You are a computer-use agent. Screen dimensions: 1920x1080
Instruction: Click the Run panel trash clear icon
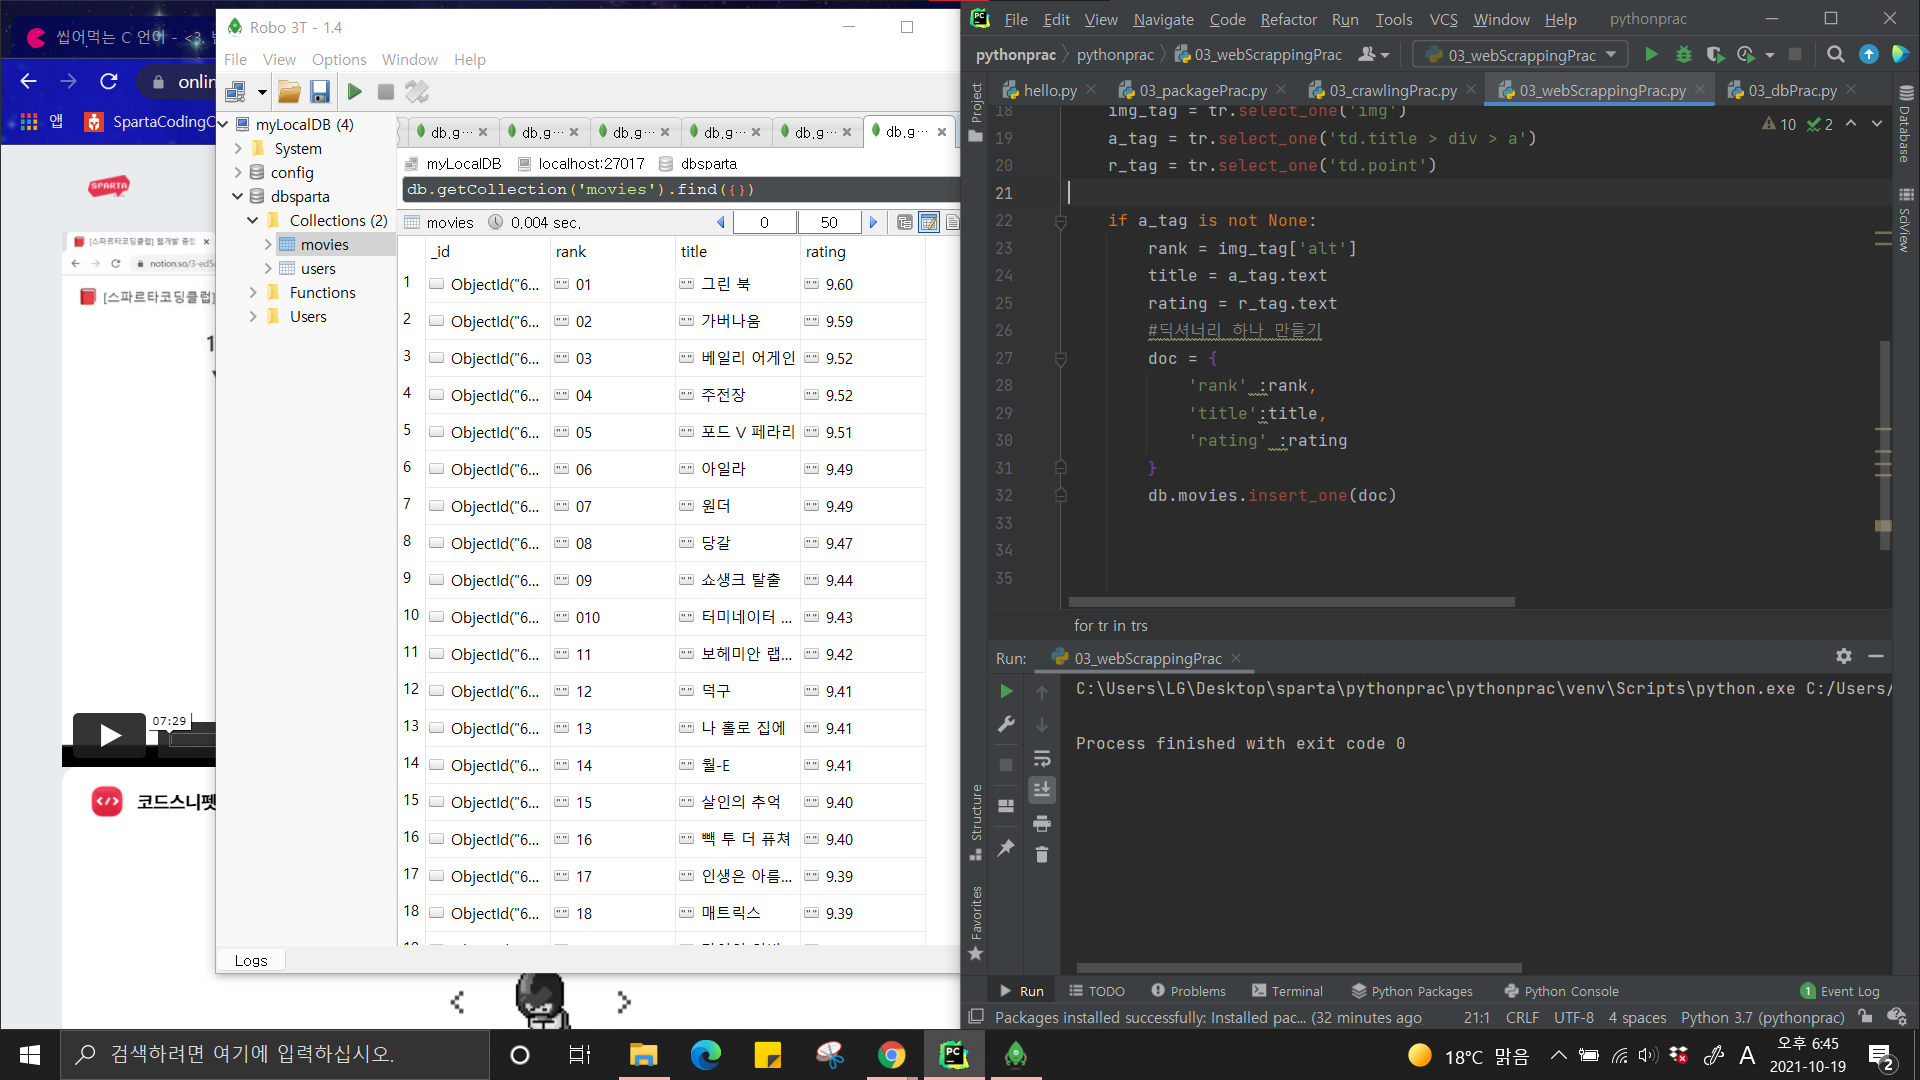coord(1042,855)
